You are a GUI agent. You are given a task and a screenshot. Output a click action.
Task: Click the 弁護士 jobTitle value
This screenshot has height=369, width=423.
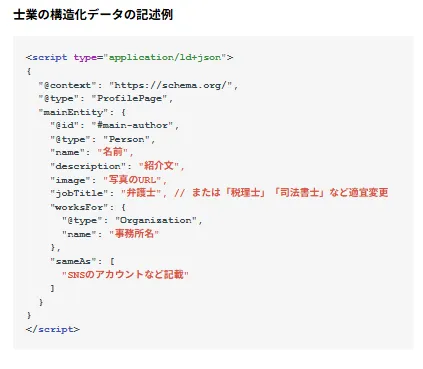pos(141,193)
